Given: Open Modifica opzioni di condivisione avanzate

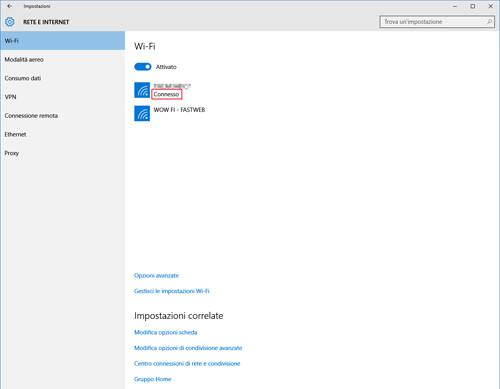Looking at the screenshot, I should click(x=188, y=348).
